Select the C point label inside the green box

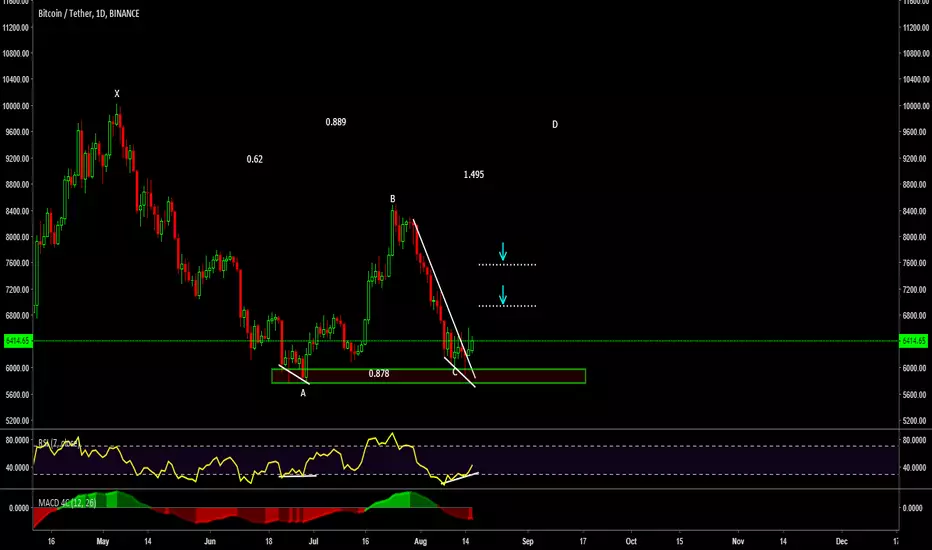(x=455, y=373)
